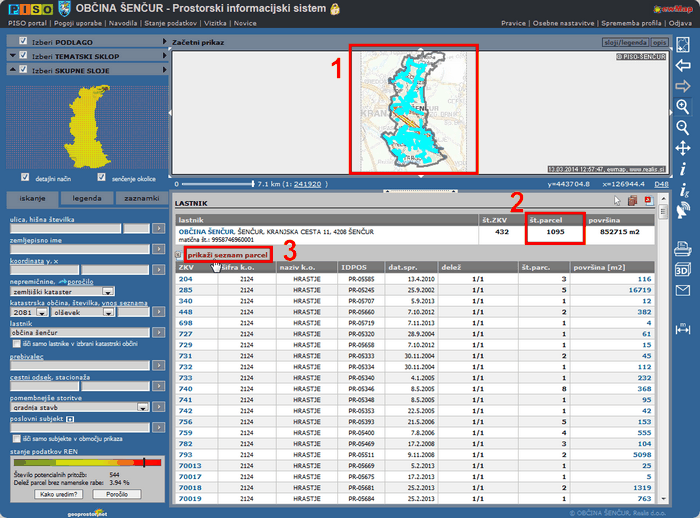Toggle the 'detajlni način' checkbox

[x=26, y=177]
